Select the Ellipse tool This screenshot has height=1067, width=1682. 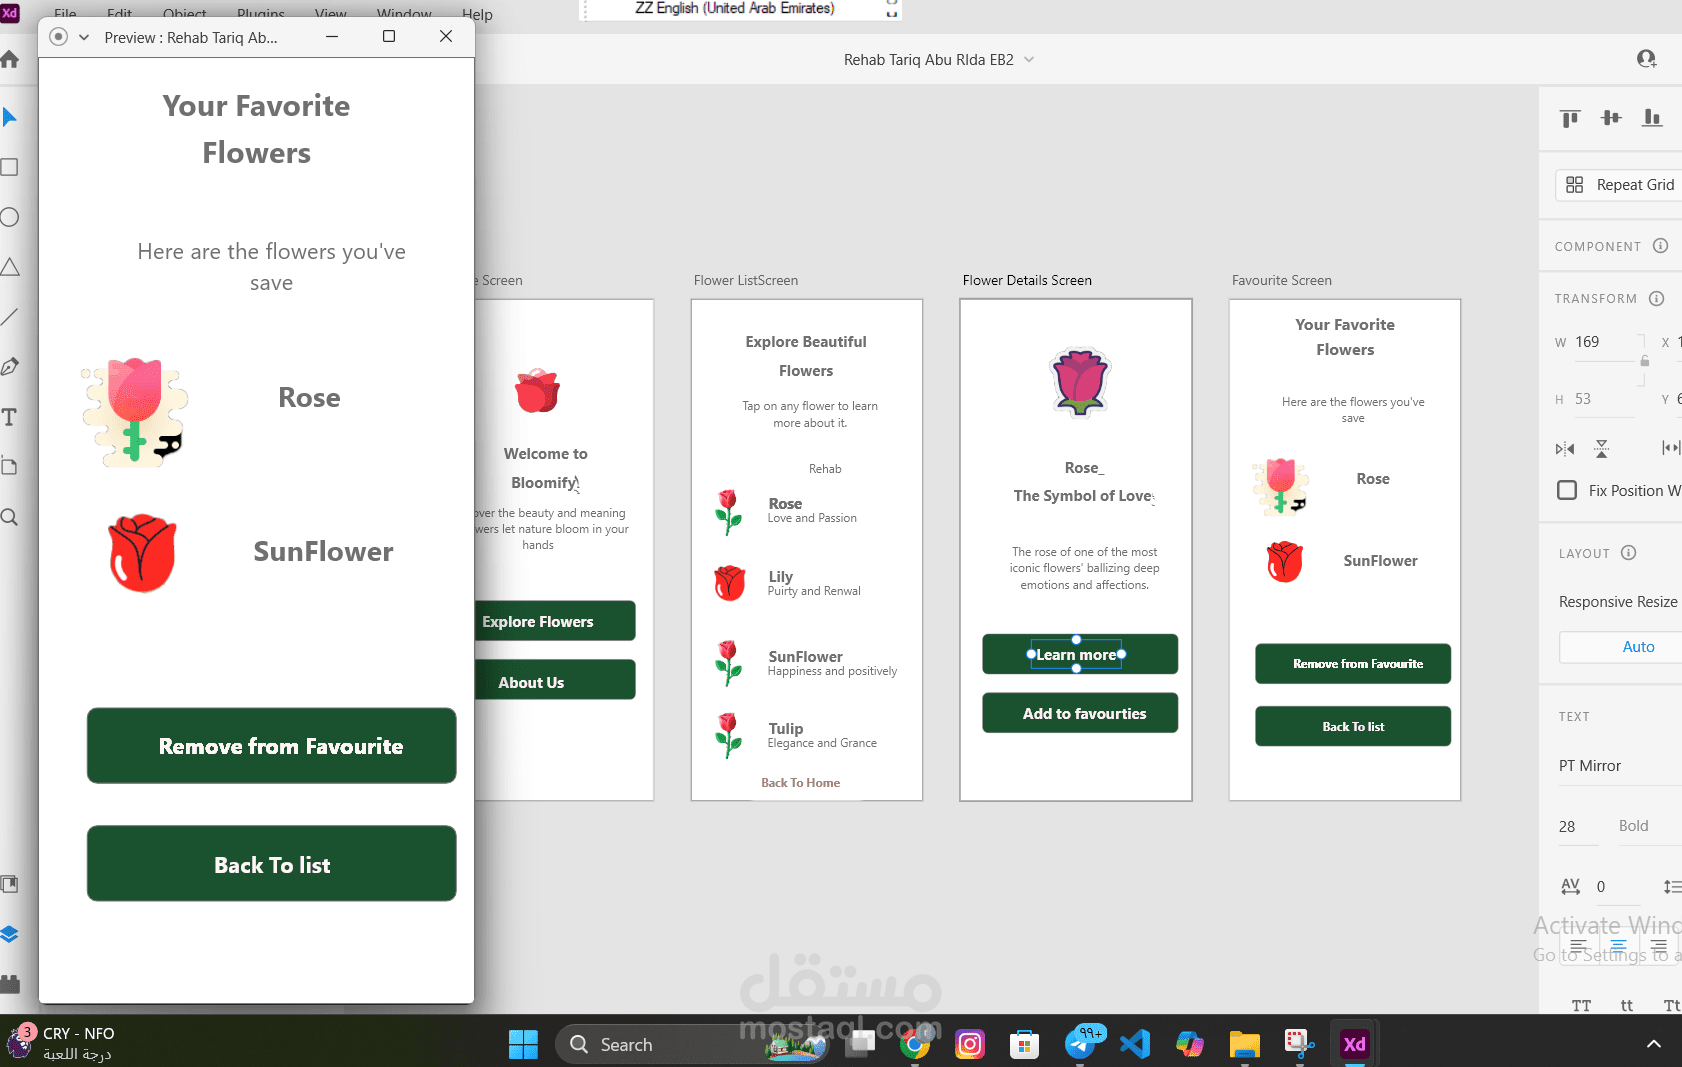(x=10, y=217)
